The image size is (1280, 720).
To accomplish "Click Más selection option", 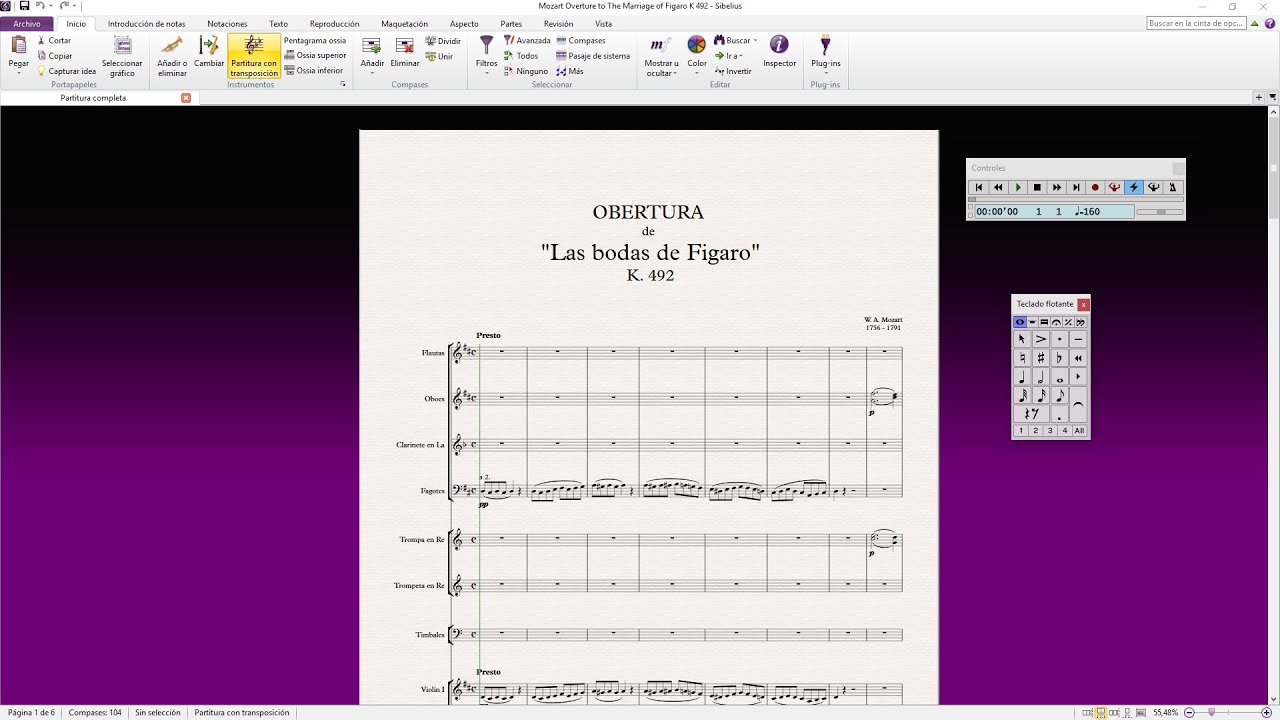I will [x=570, y=71].
